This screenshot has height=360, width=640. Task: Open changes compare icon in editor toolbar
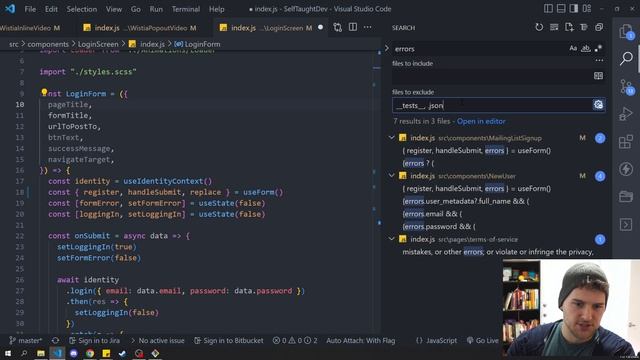pos(338,27)
